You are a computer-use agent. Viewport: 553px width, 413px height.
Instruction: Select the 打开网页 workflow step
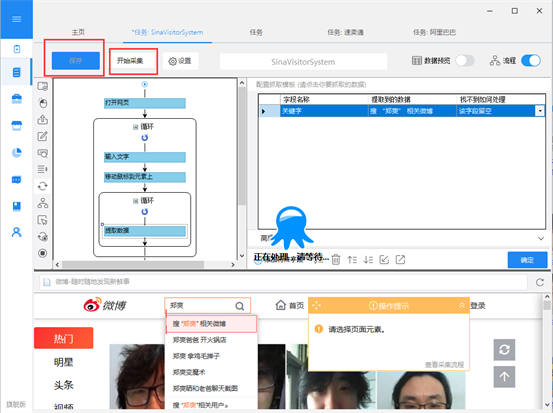145,103
